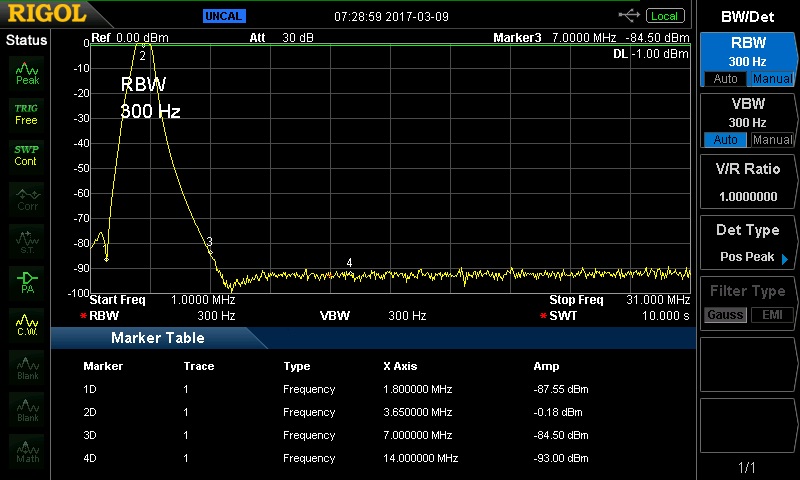Click the X Axis column header
This screenshot has height=480, width=800.
400,366
